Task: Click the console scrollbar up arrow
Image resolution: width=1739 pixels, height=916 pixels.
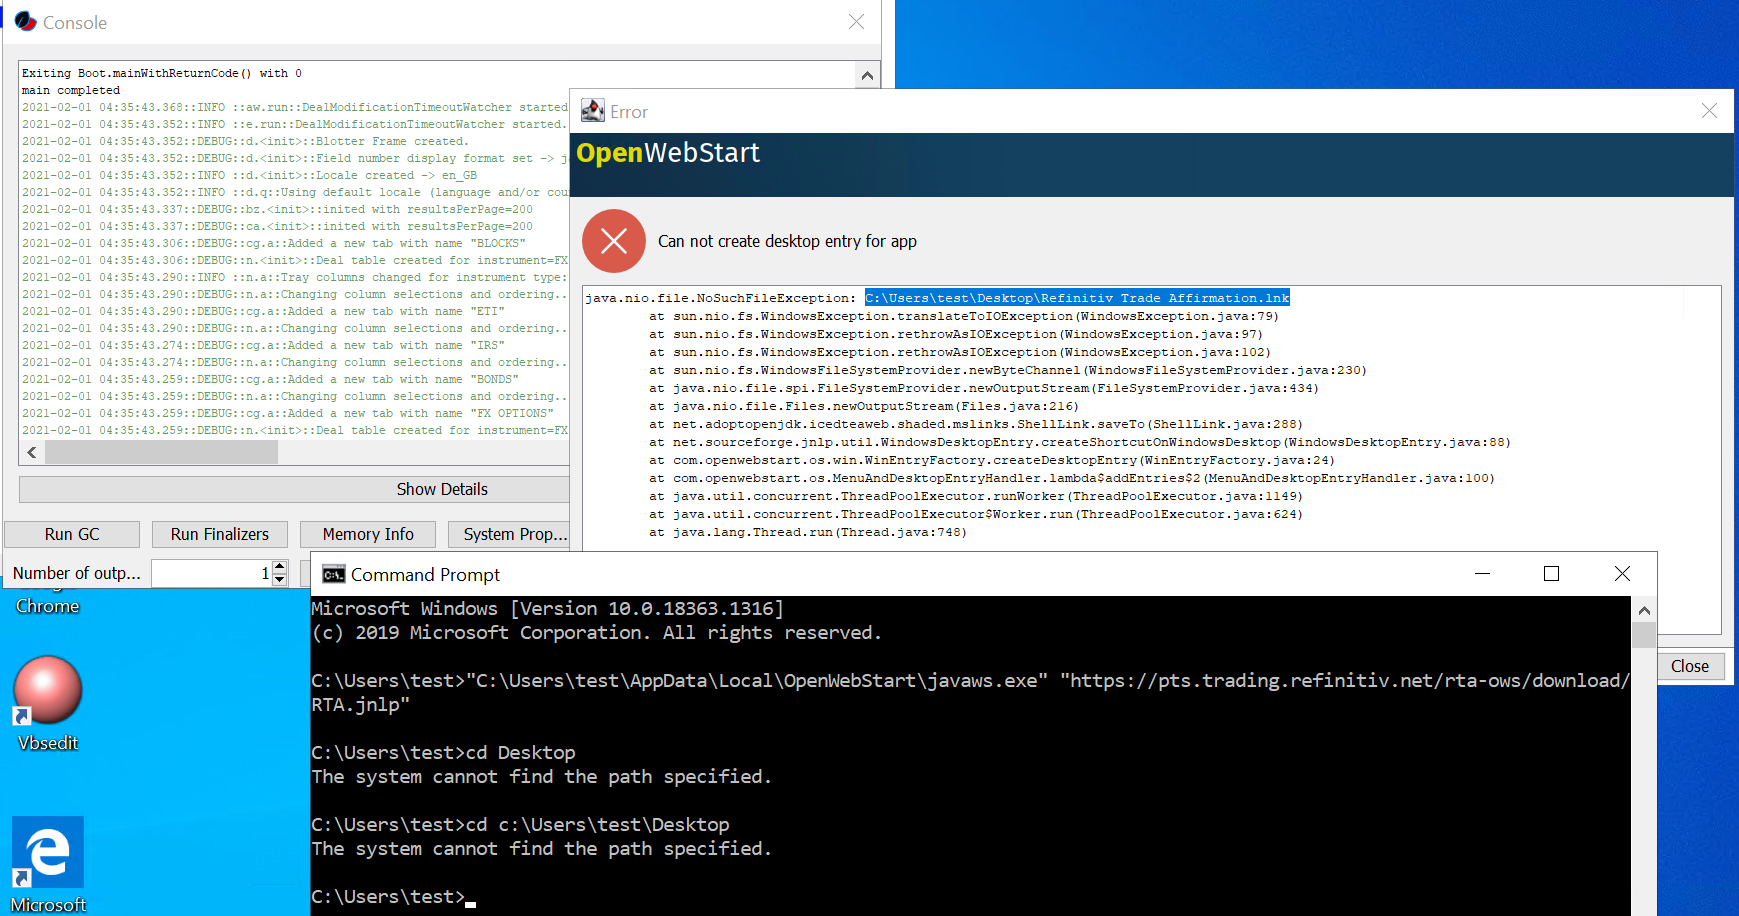Action: (867, 73)
